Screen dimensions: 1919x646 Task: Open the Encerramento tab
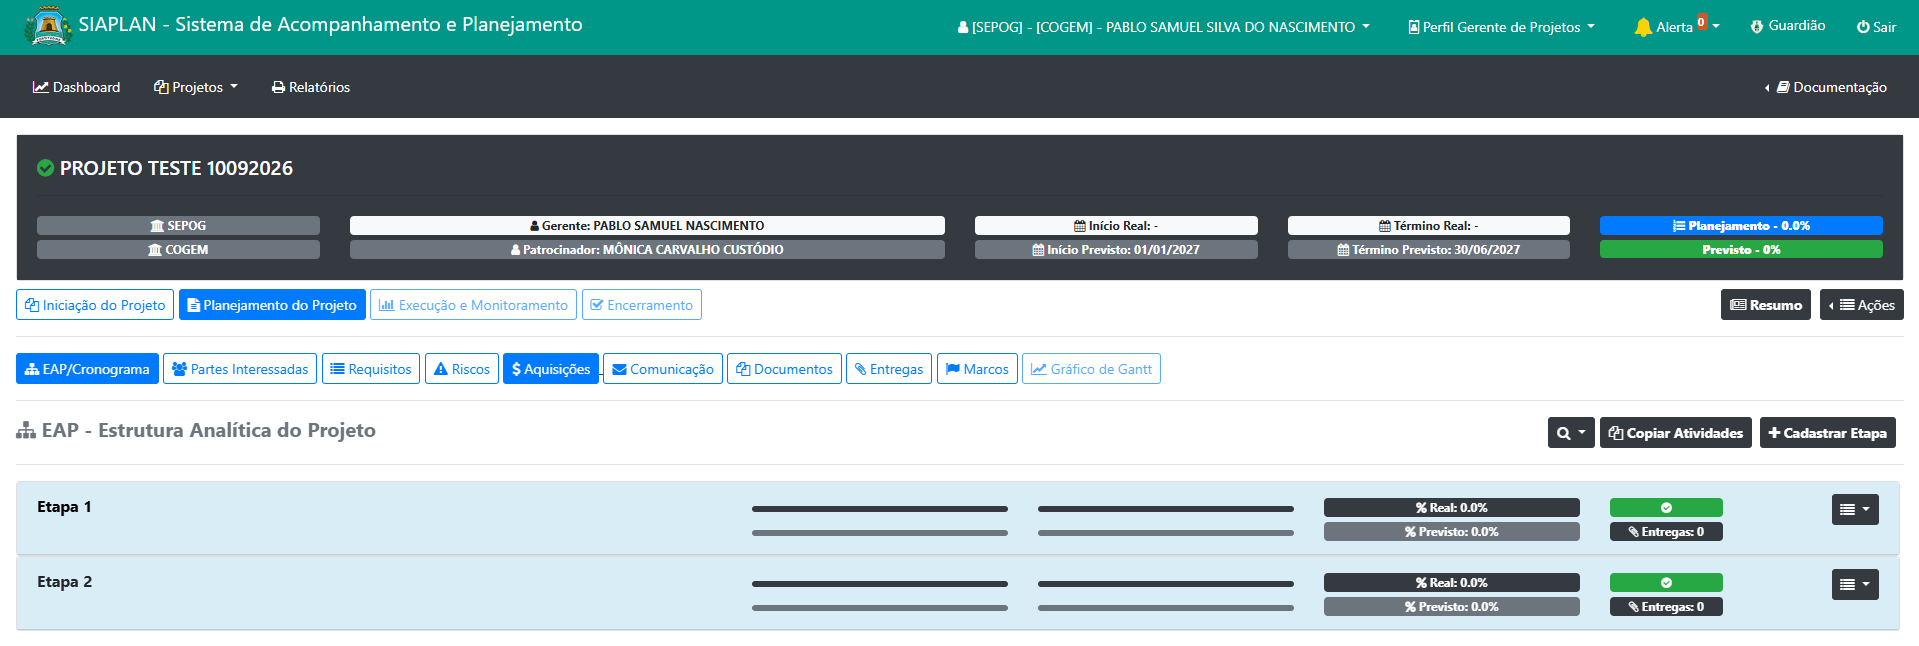tap(641, 305)
